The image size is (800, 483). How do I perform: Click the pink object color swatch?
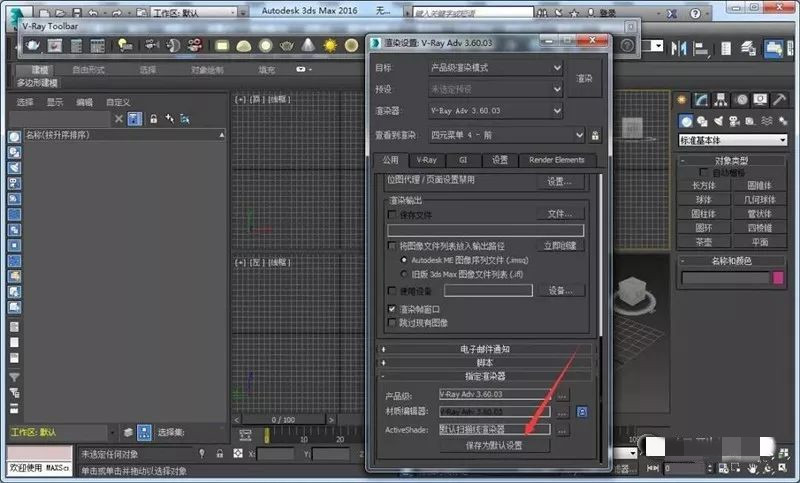point(777,279)
